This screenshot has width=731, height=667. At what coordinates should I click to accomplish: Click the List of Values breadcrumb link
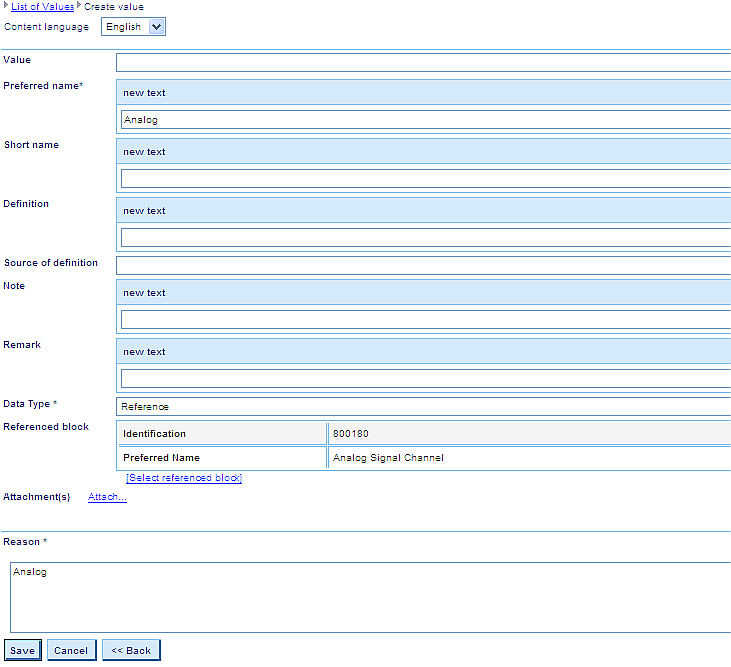pyautogui.click(x=42, y=7)
